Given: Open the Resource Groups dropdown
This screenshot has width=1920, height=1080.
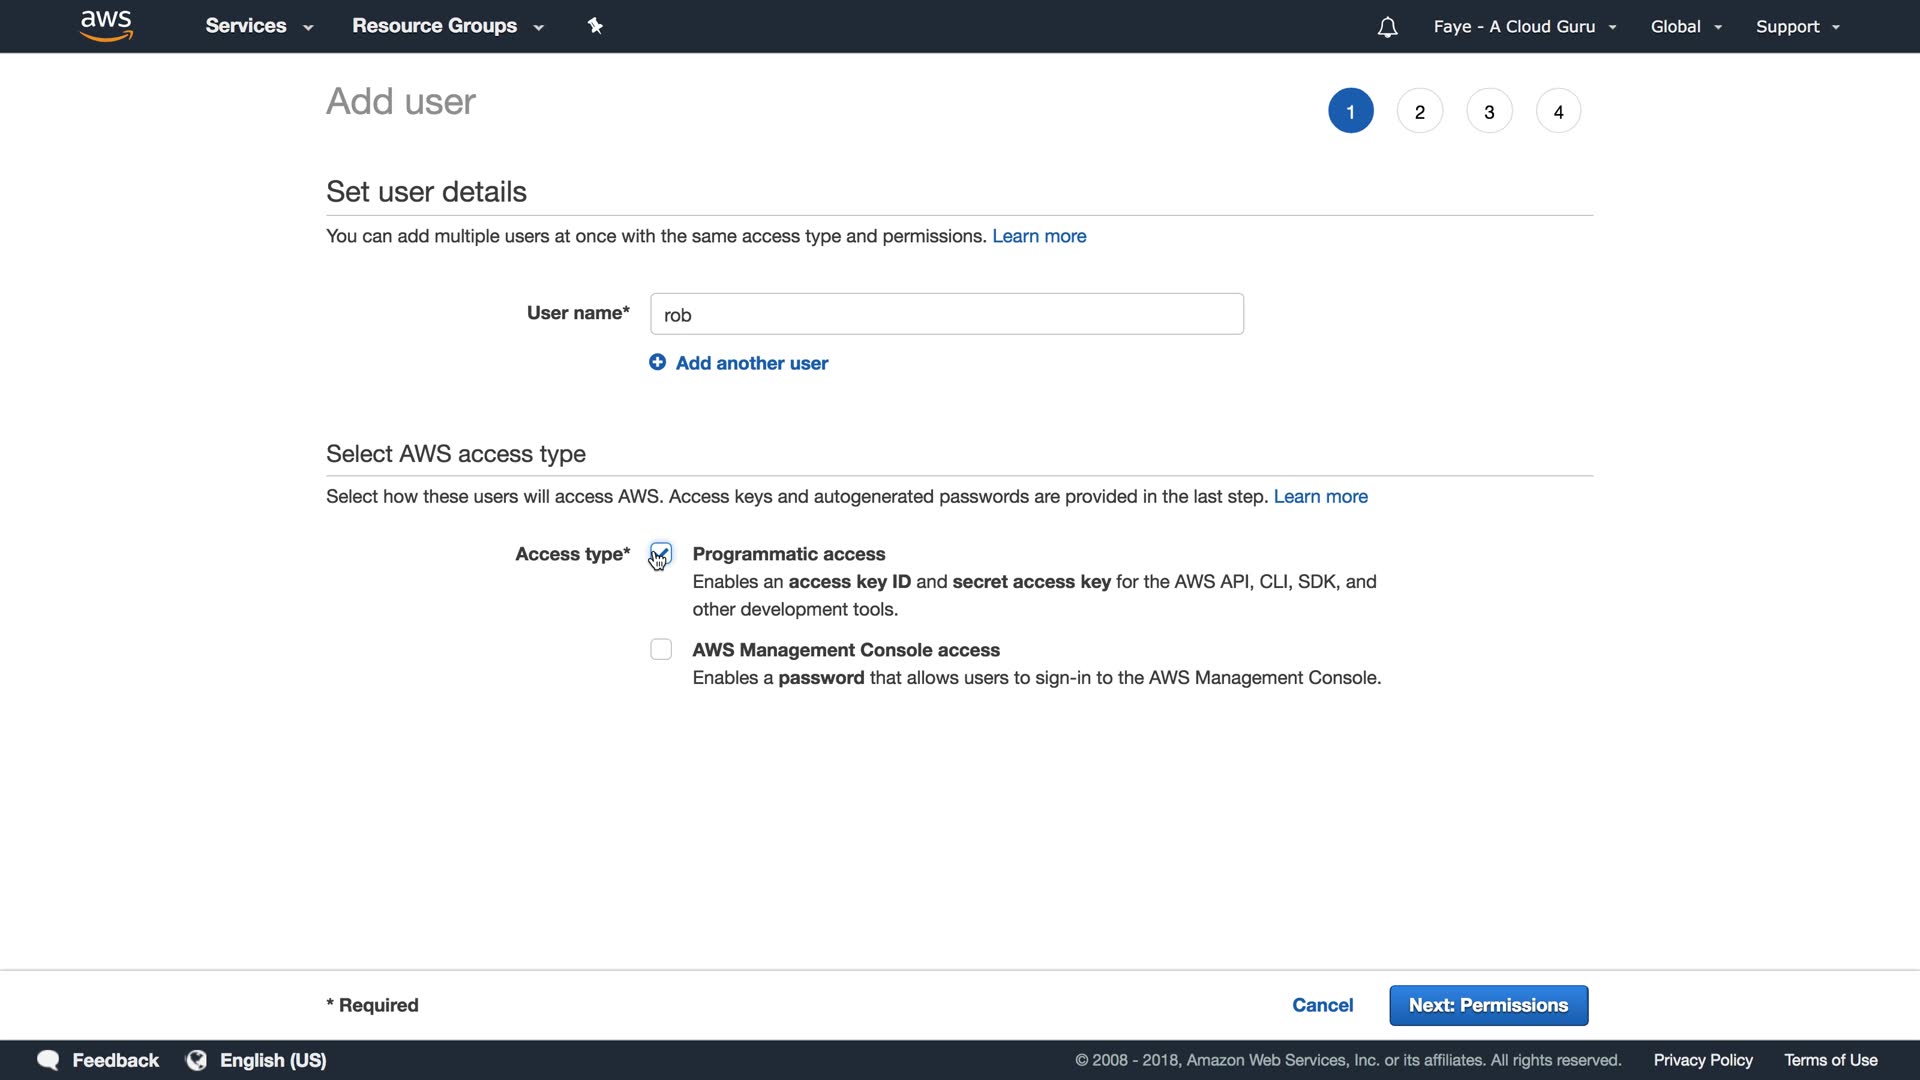Looking at the screenshot, I should (x=447, y=26).
